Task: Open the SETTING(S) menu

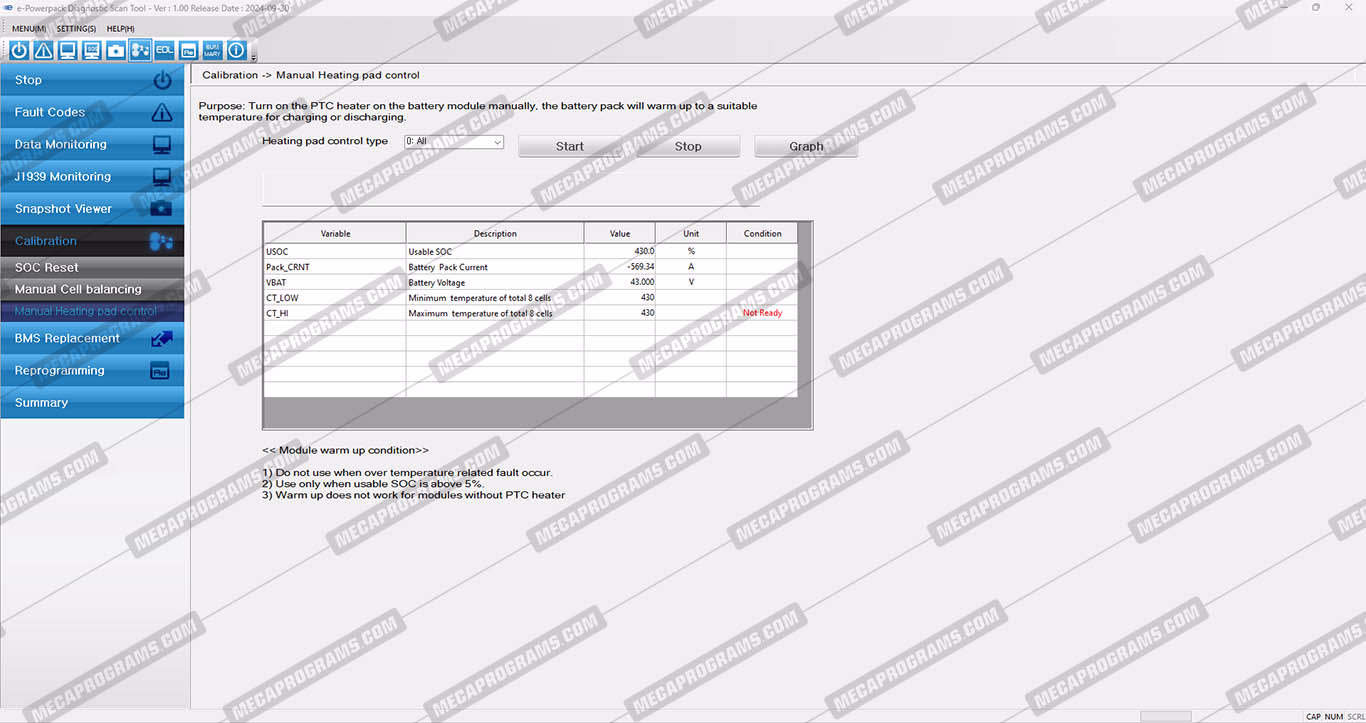Action: pos(76,29)
